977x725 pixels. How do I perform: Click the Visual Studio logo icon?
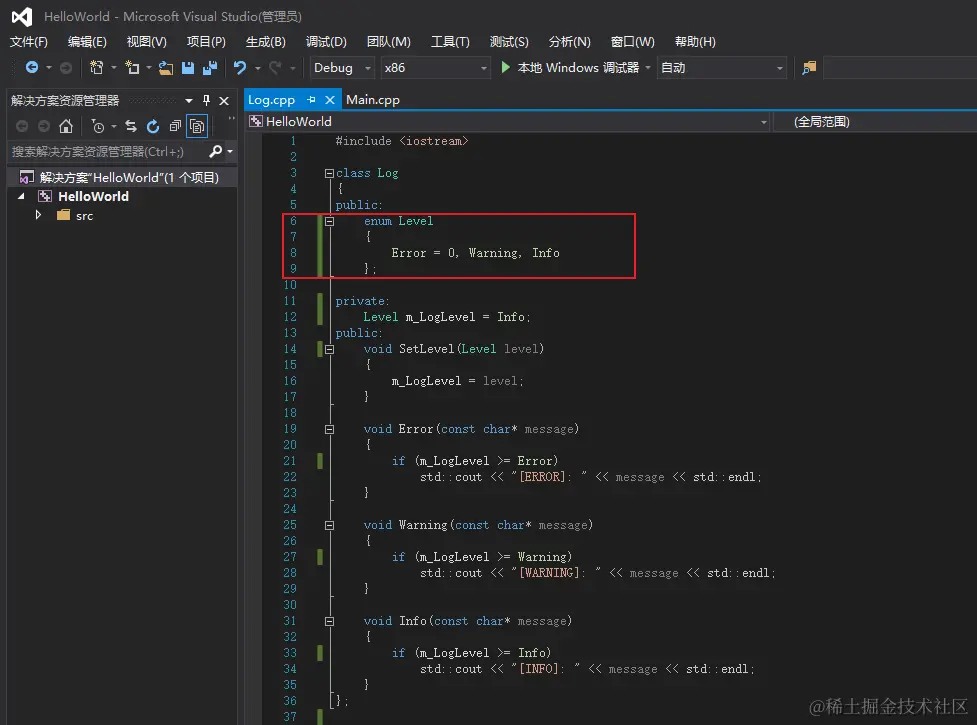(22, 16)
